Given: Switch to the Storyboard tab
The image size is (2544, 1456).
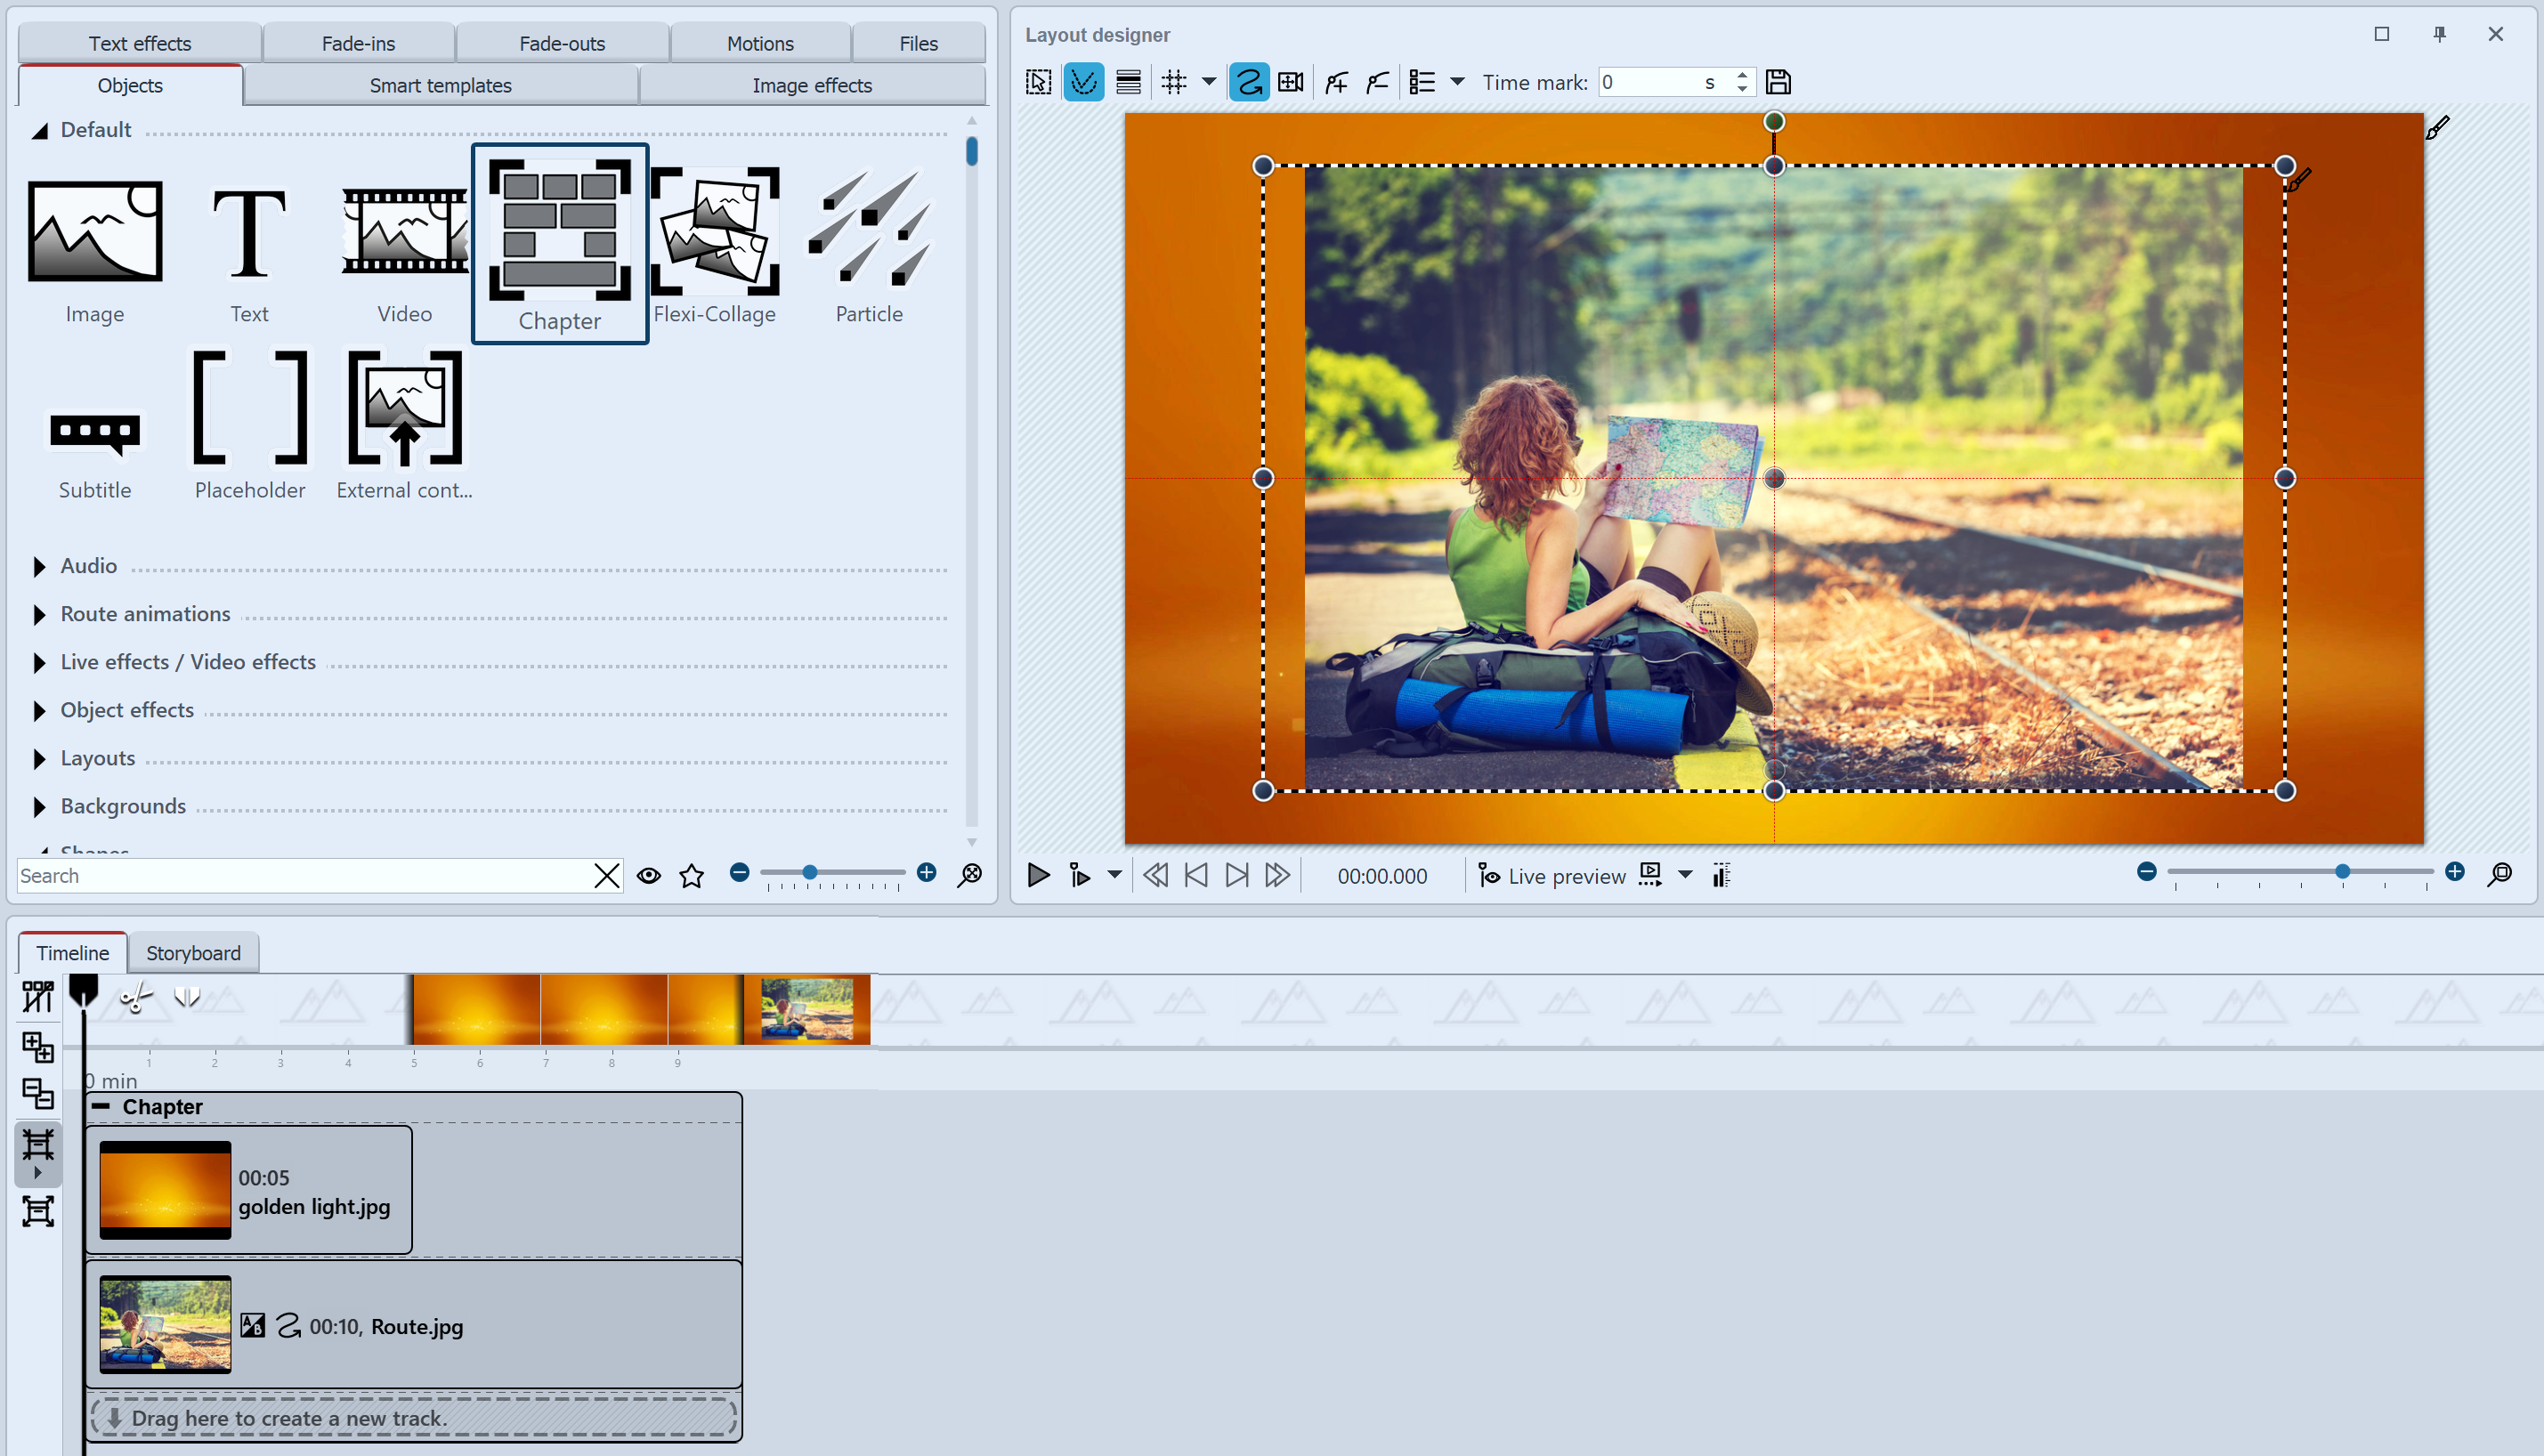Looking at the screenshot, I should point(193,952).
